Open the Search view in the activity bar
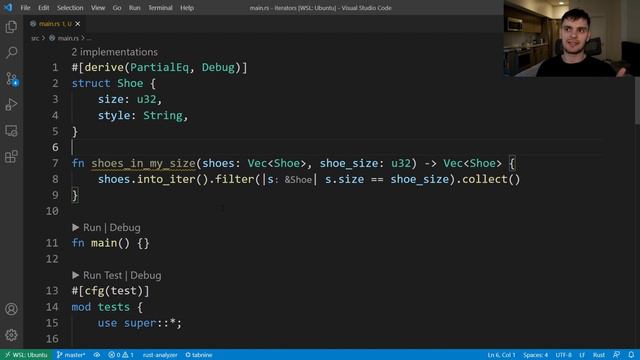This screenshot has height=360, width=640. [x=11, y=53]
